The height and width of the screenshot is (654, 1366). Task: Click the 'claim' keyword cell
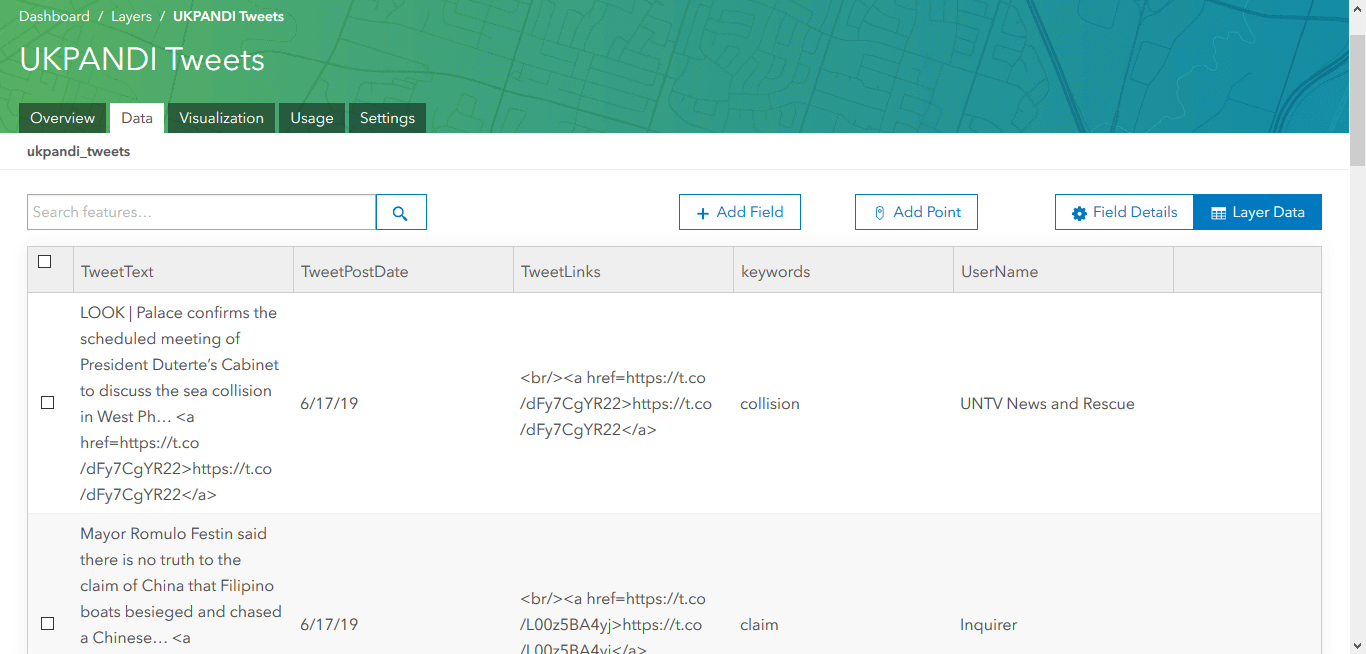759,625
